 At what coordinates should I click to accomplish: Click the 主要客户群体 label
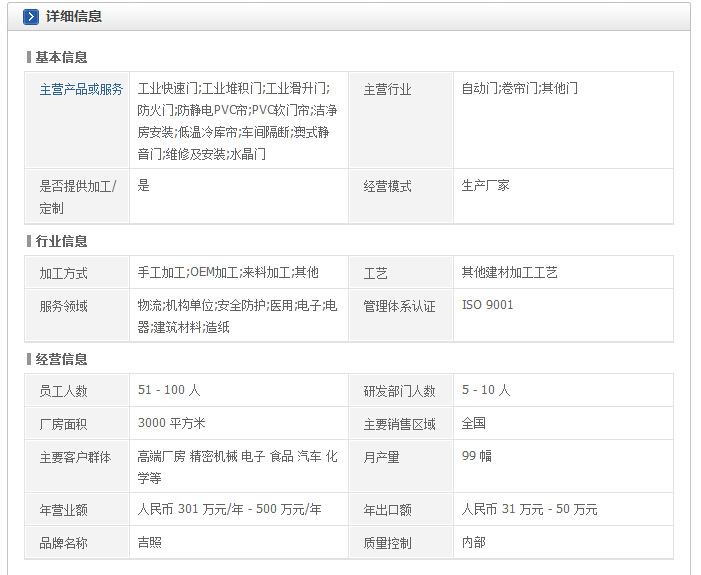coord(75,457)
